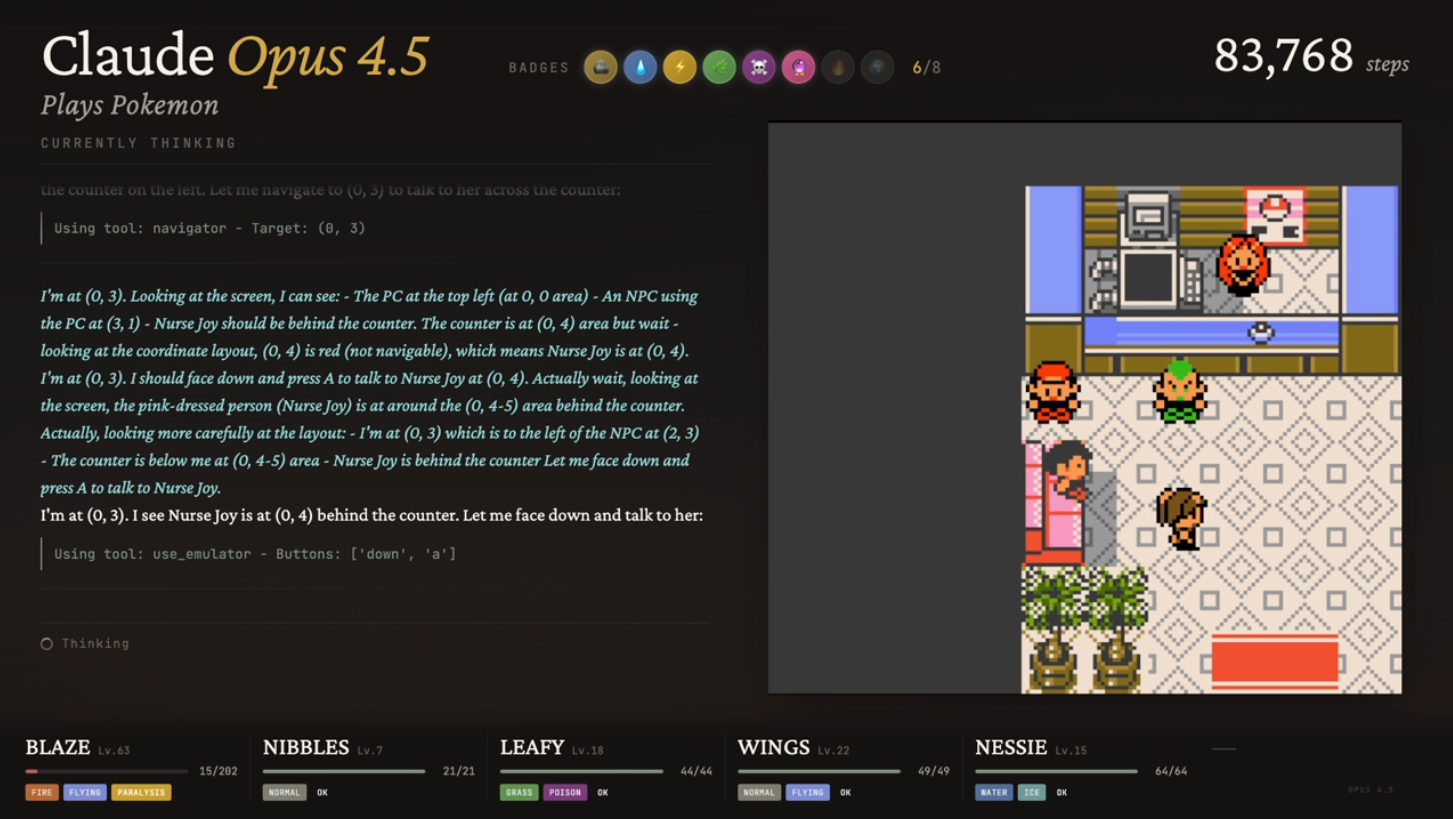Click the blue water drop badge
The image size is (1453, 819).
point(640,67)
